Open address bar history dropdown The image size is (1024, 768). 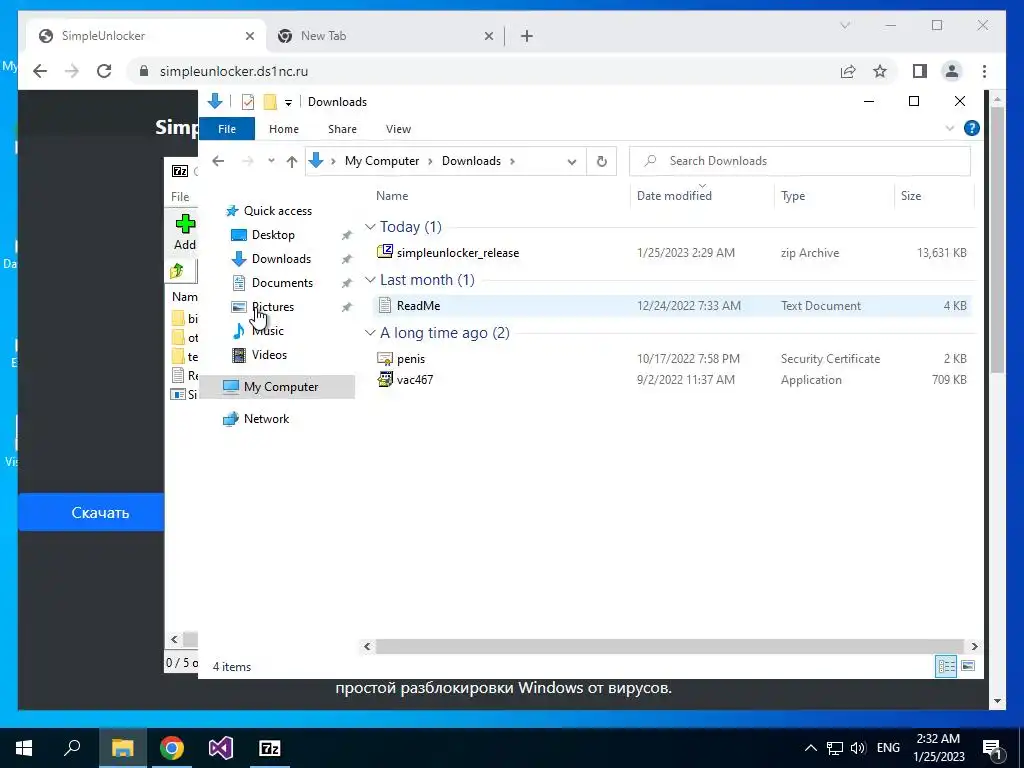[571, 161]
